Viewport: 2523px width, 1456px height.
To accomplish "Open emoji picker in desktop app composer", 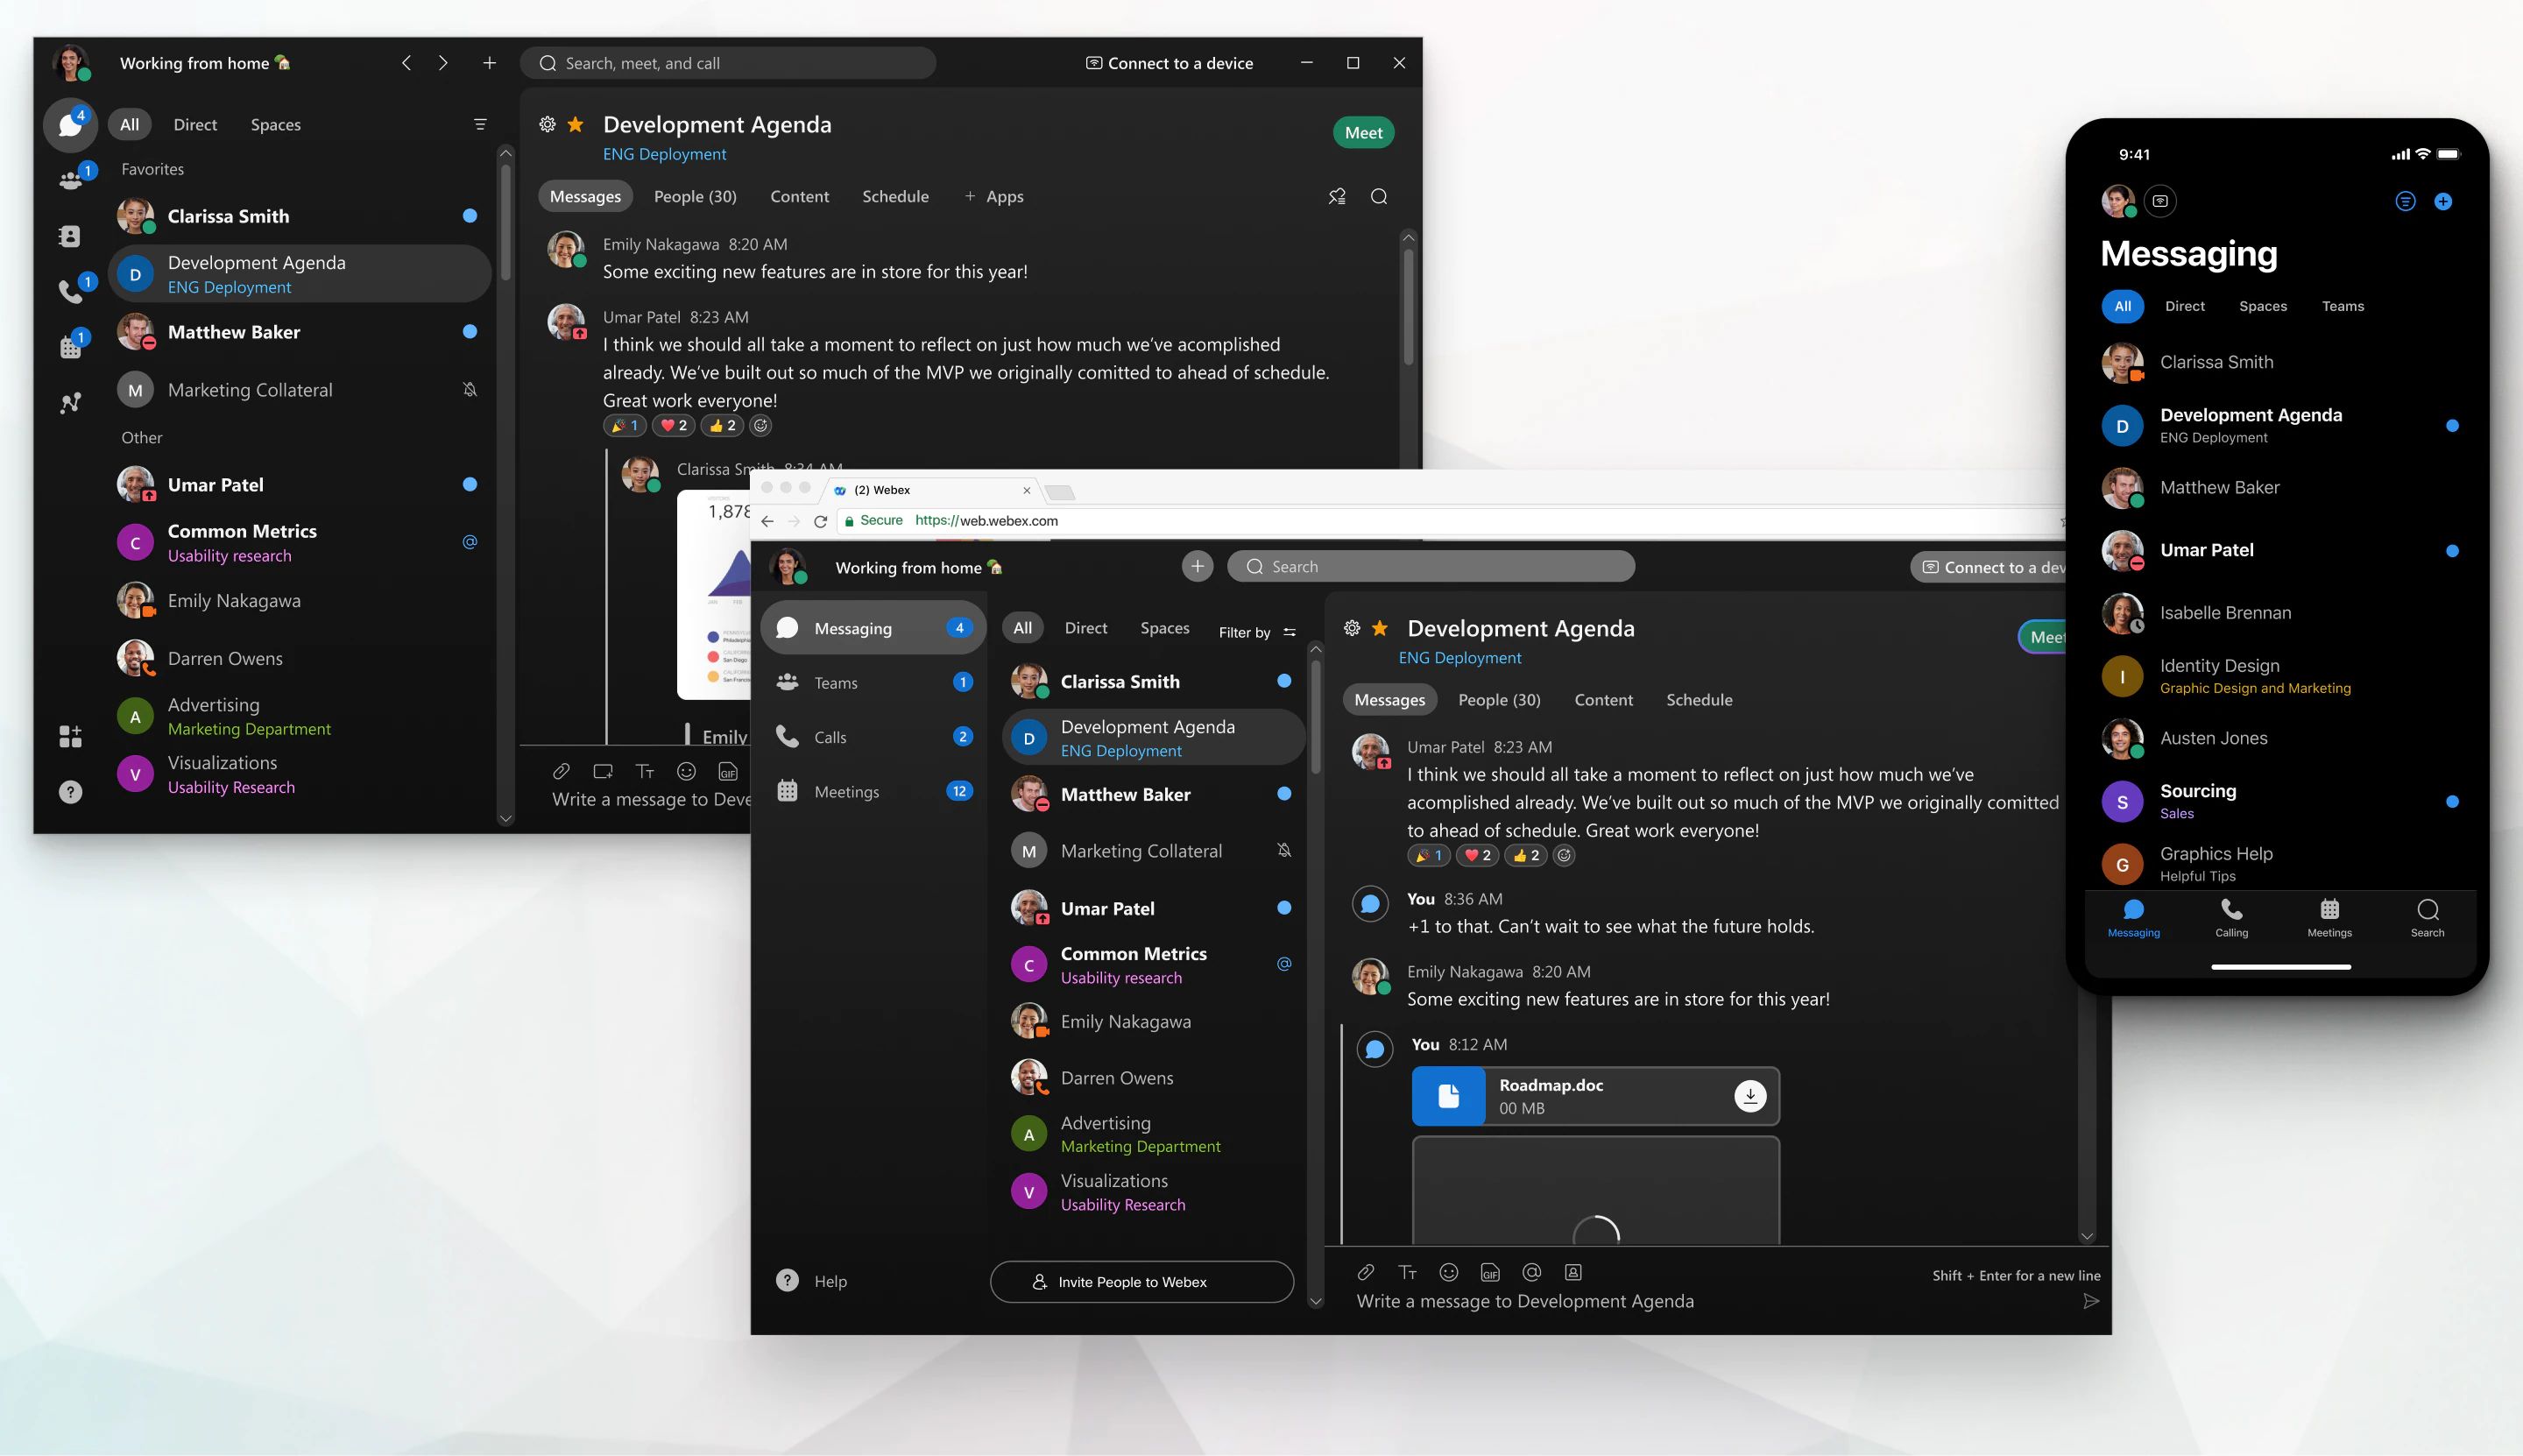I will 686,771.
